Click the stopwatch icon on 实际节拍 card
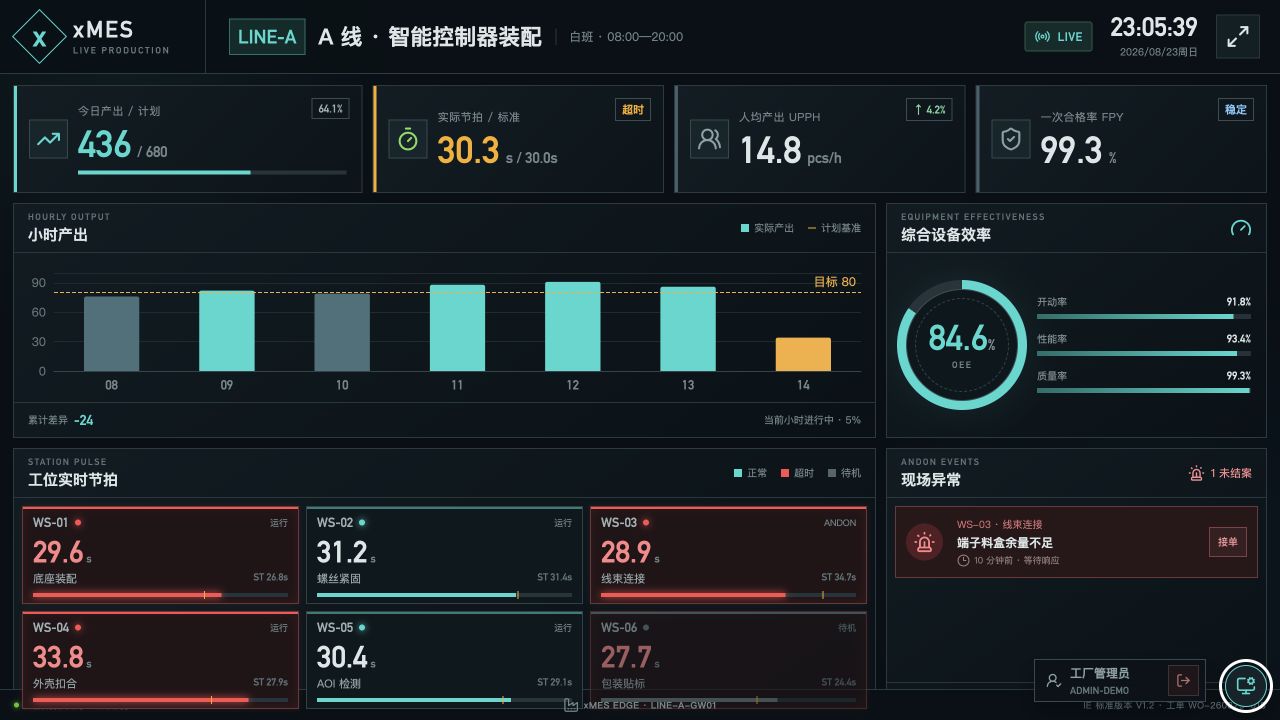The image size is (1280, 720). (x=408, y=139)
